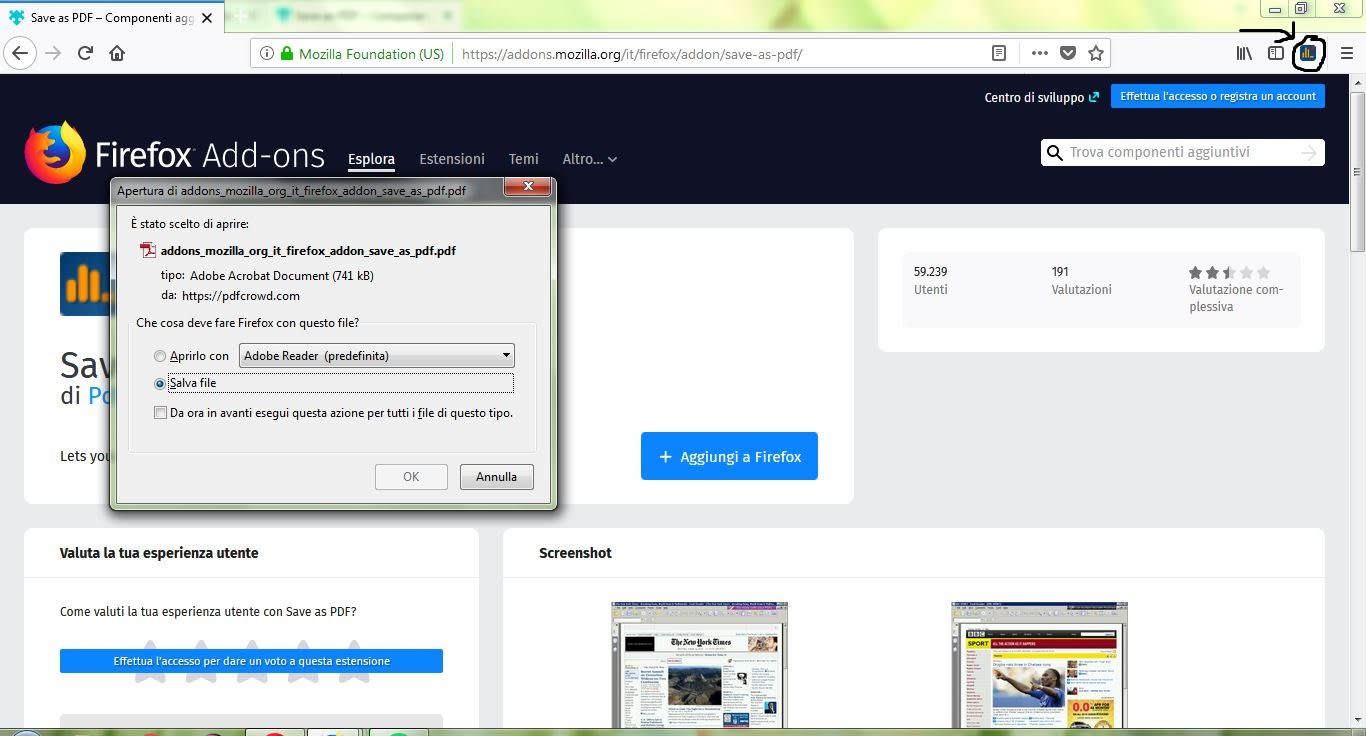This screenshot has height=736, width=1366.
Task: Save page to Pocket
Action: [x=1068, y=54]
